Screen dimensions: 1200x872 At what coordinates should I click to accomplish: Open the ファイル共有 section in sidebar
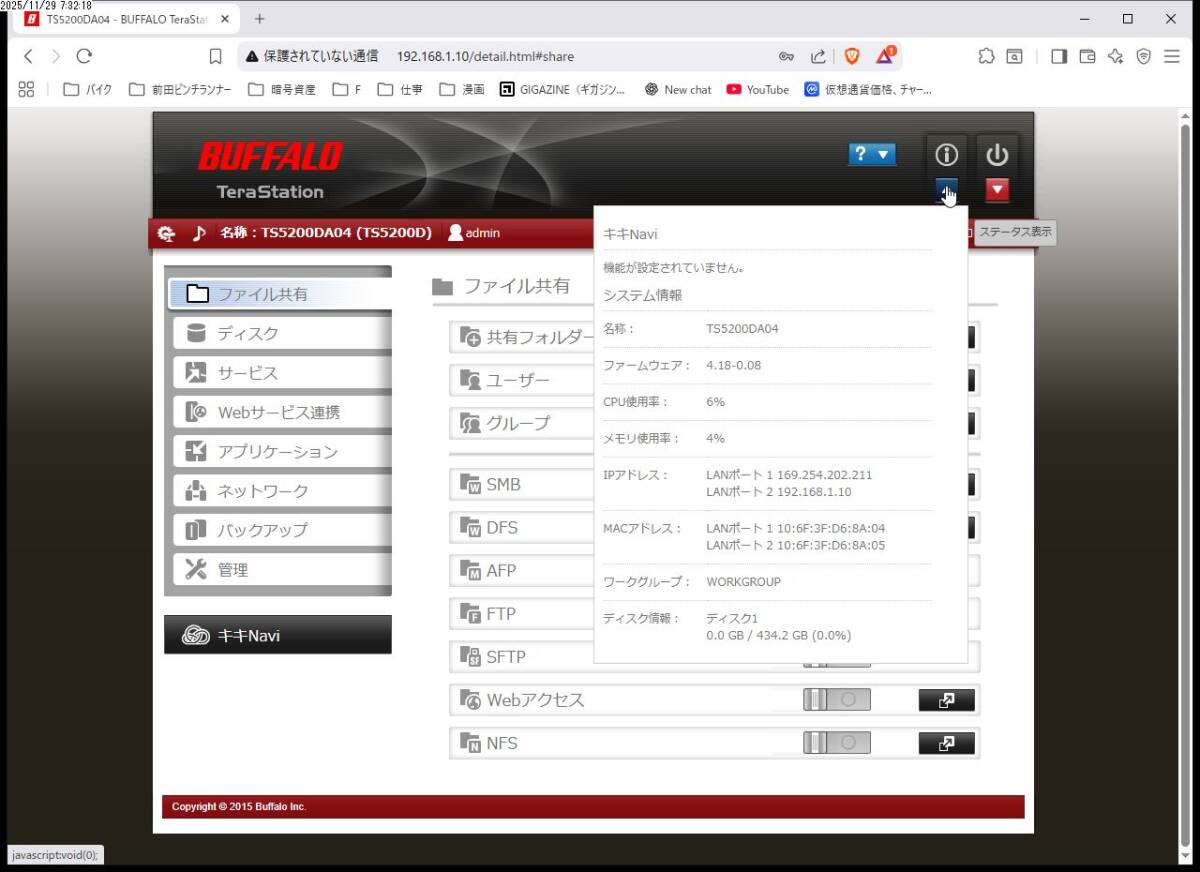coord(279,294)
